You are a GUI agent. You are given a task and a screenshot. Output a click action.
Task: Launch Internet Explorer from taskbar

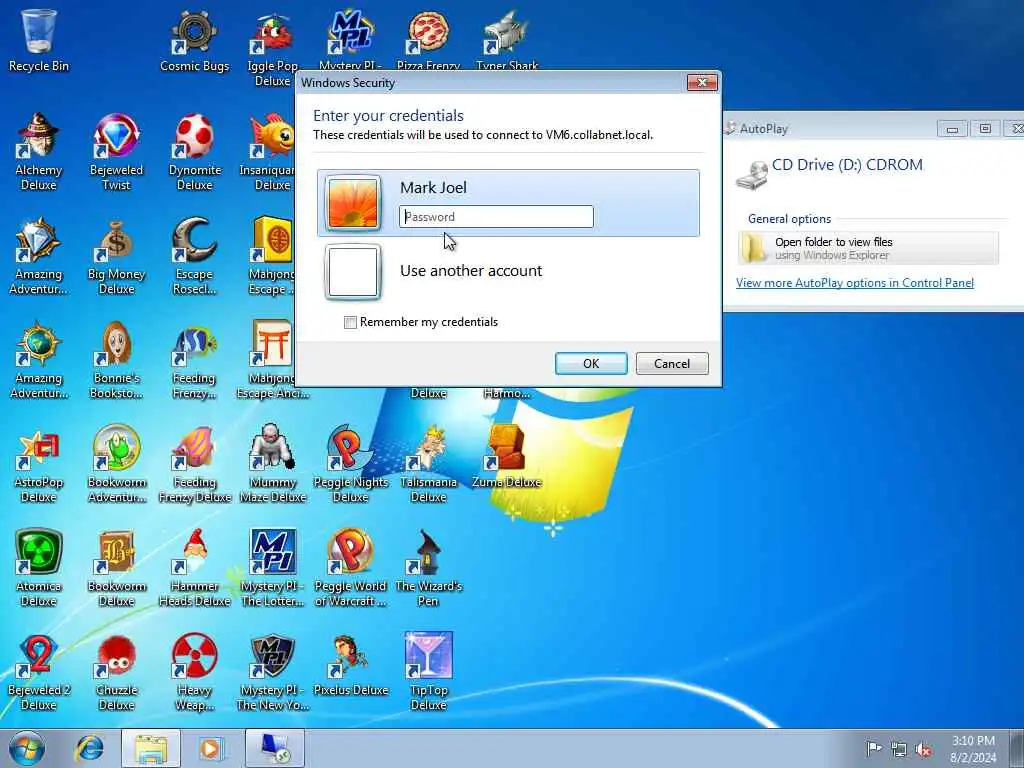coord(89,748)
